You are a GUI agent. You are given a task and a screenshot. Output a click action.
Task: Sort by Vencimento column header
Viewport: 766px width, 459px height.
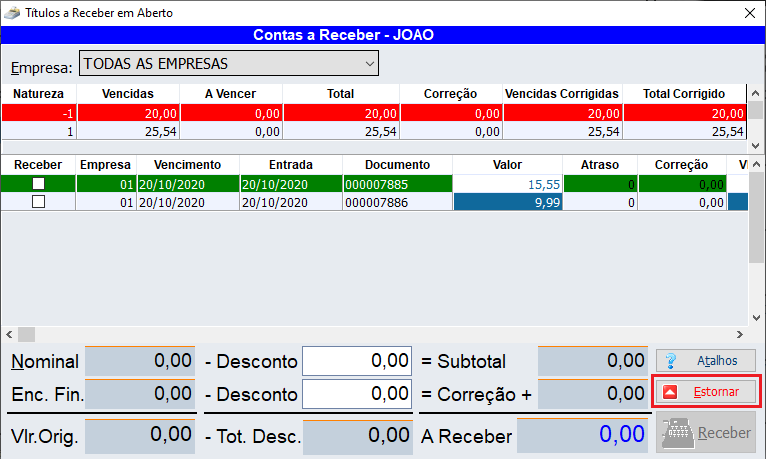[187, 165]
